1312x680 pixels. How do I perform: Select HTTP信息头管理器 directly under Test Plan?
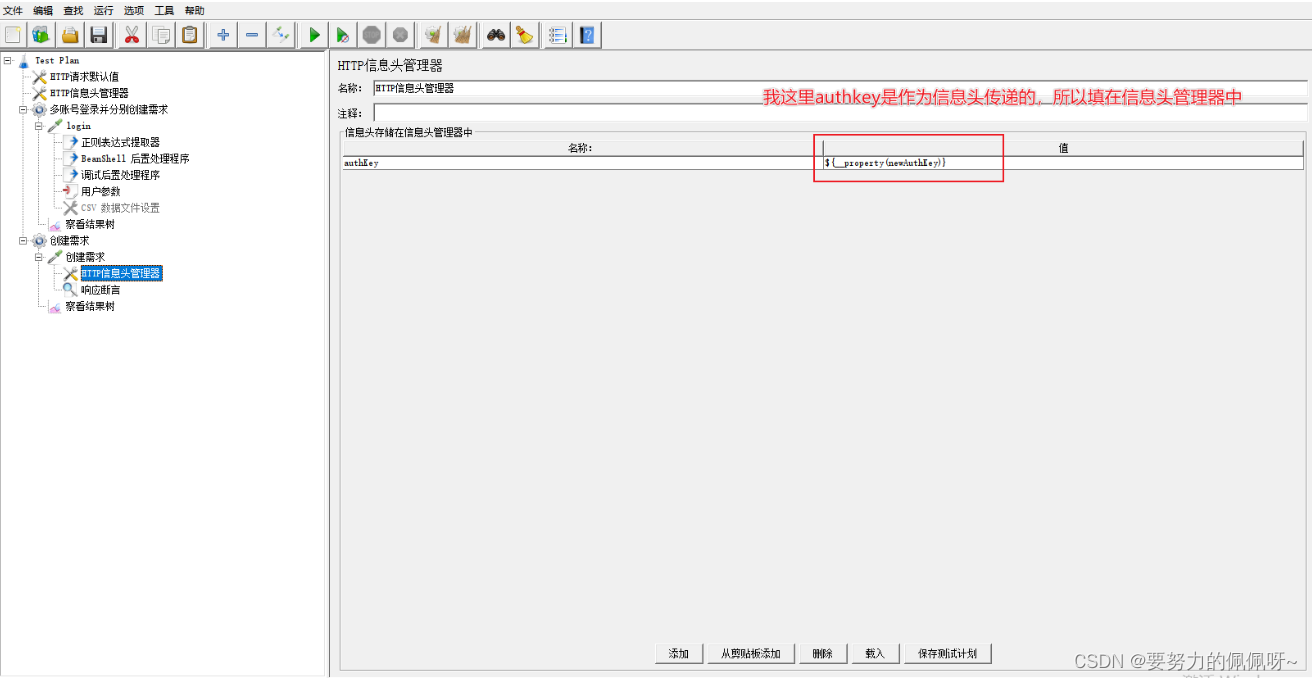tap(89, 93)
